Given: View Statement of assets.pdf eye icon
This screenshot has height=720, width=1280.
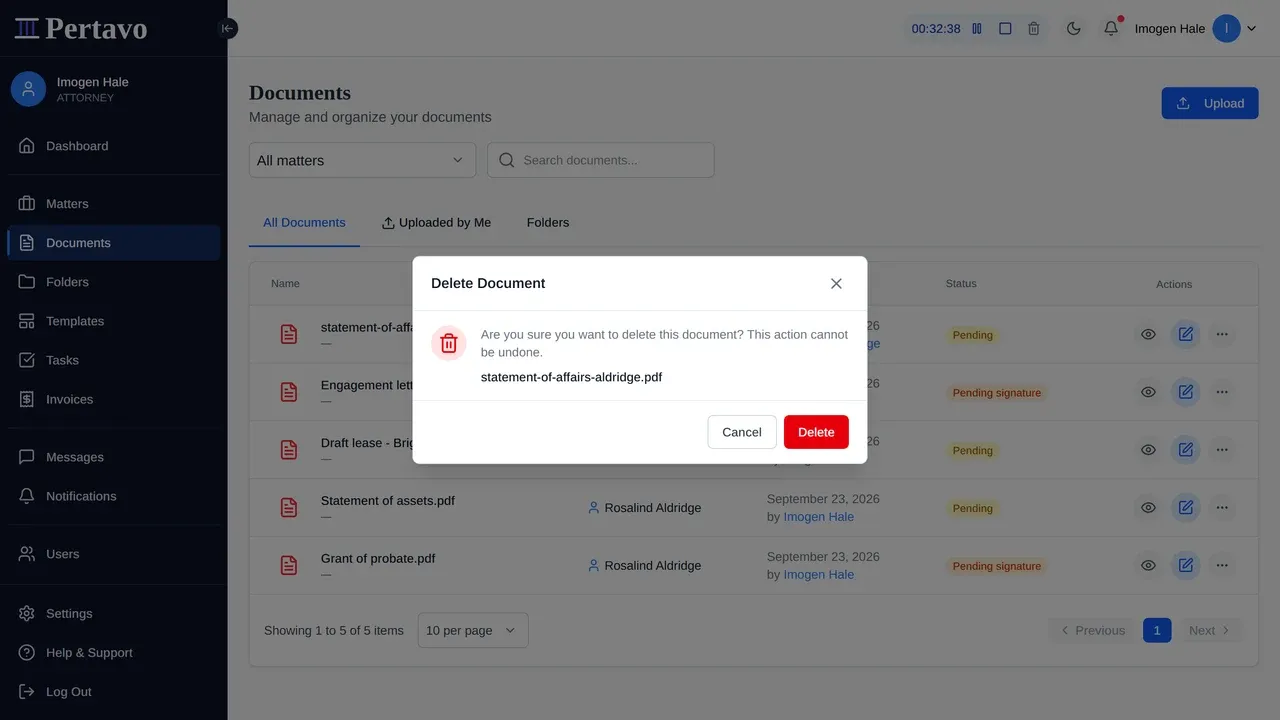Looking at the screenshot, I should pos(1148,508).
